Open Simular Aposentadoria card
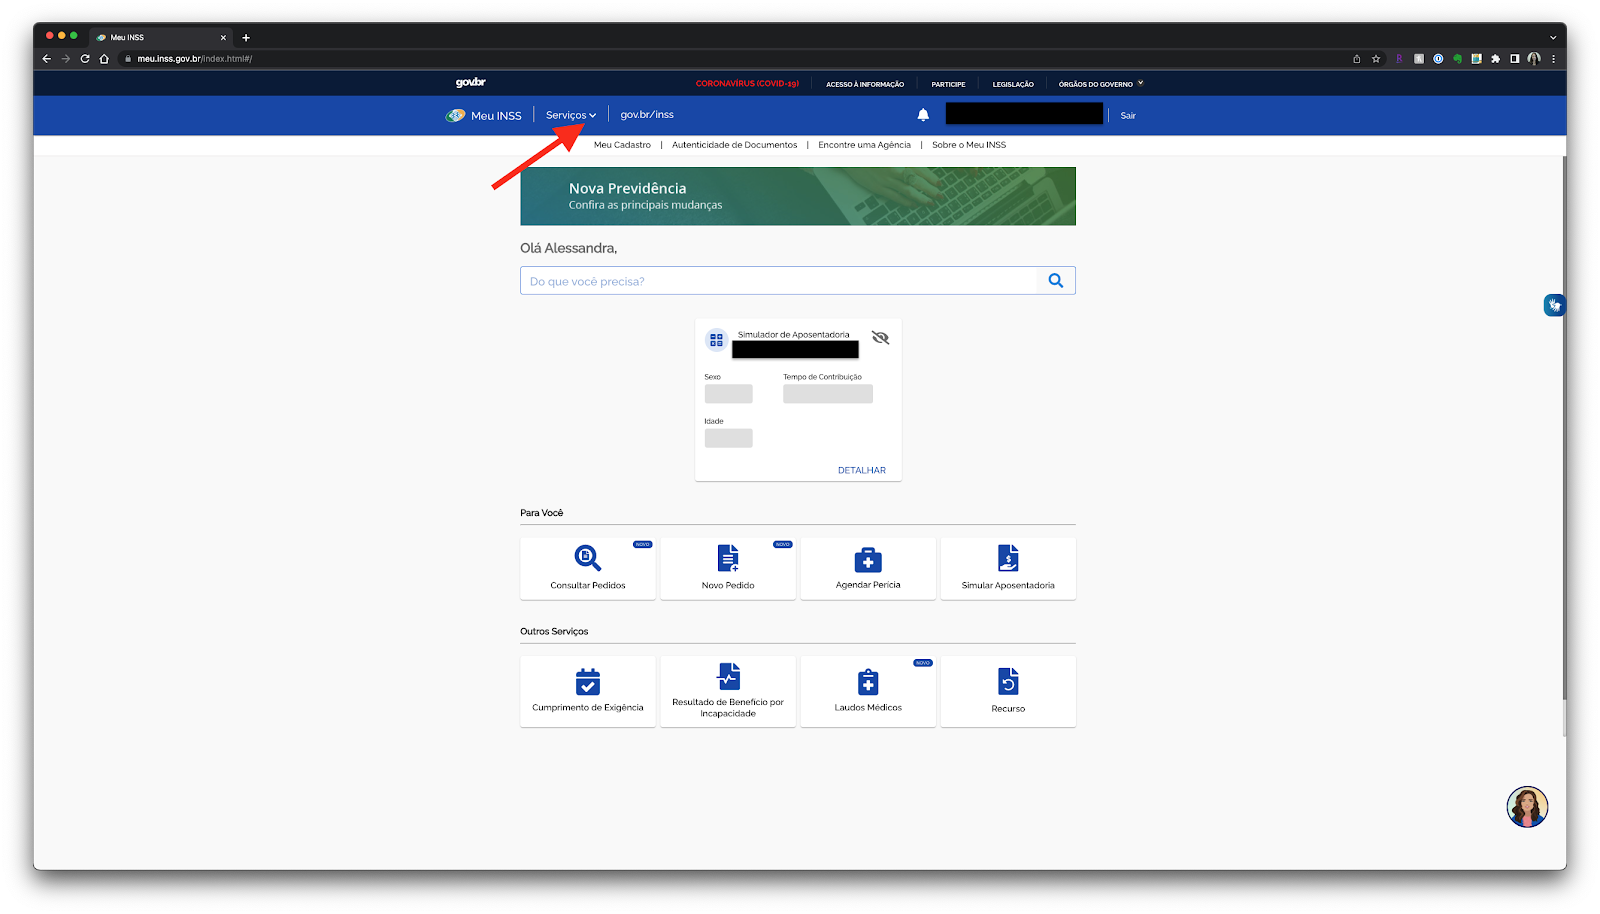This screenshot has width=1600, height=914. point(1008,568)
